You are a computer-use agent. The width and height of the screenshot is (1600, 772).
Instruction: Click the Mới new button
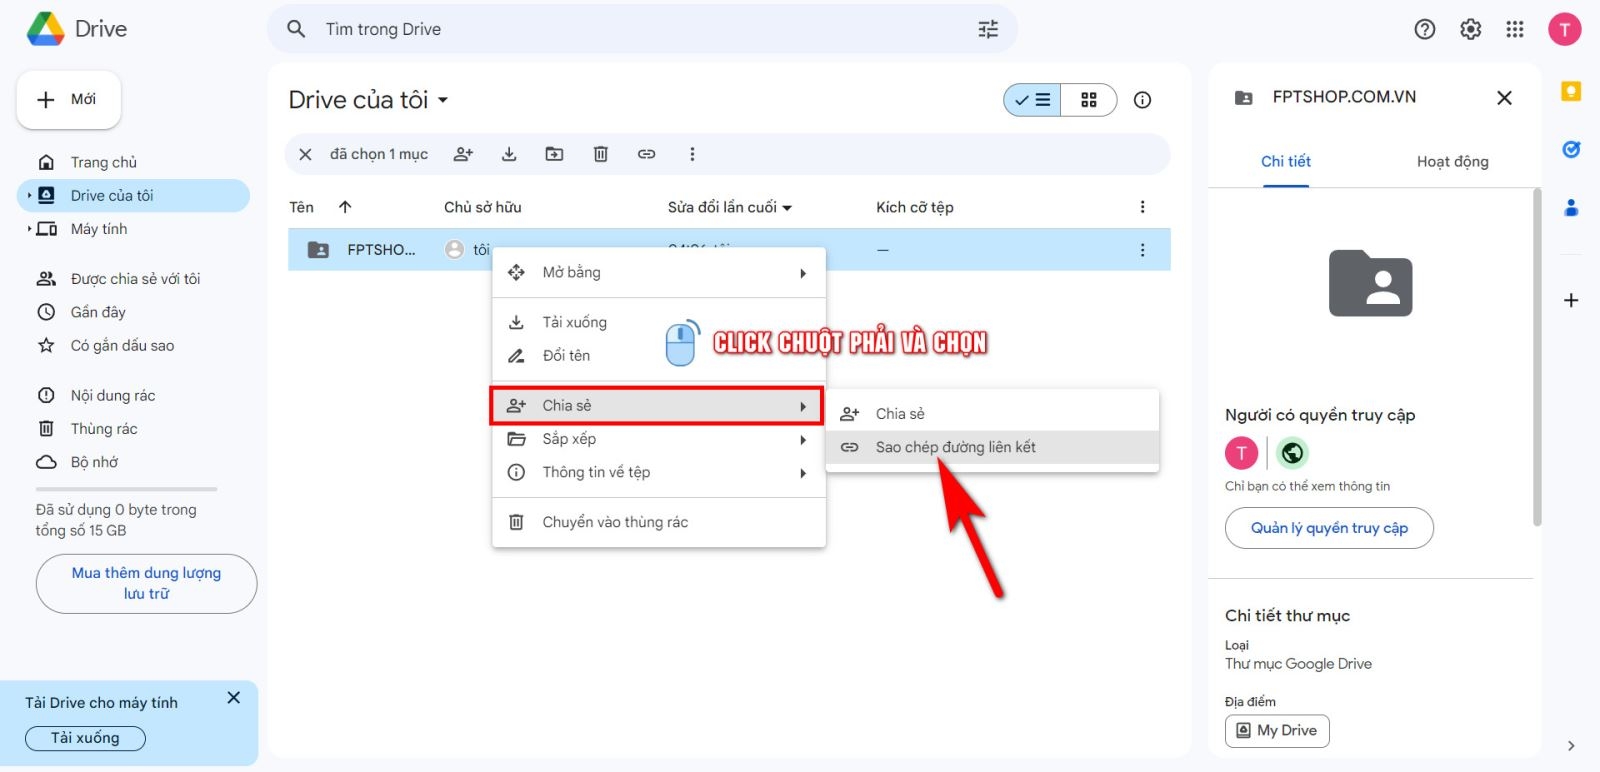[x=69, y=100]
